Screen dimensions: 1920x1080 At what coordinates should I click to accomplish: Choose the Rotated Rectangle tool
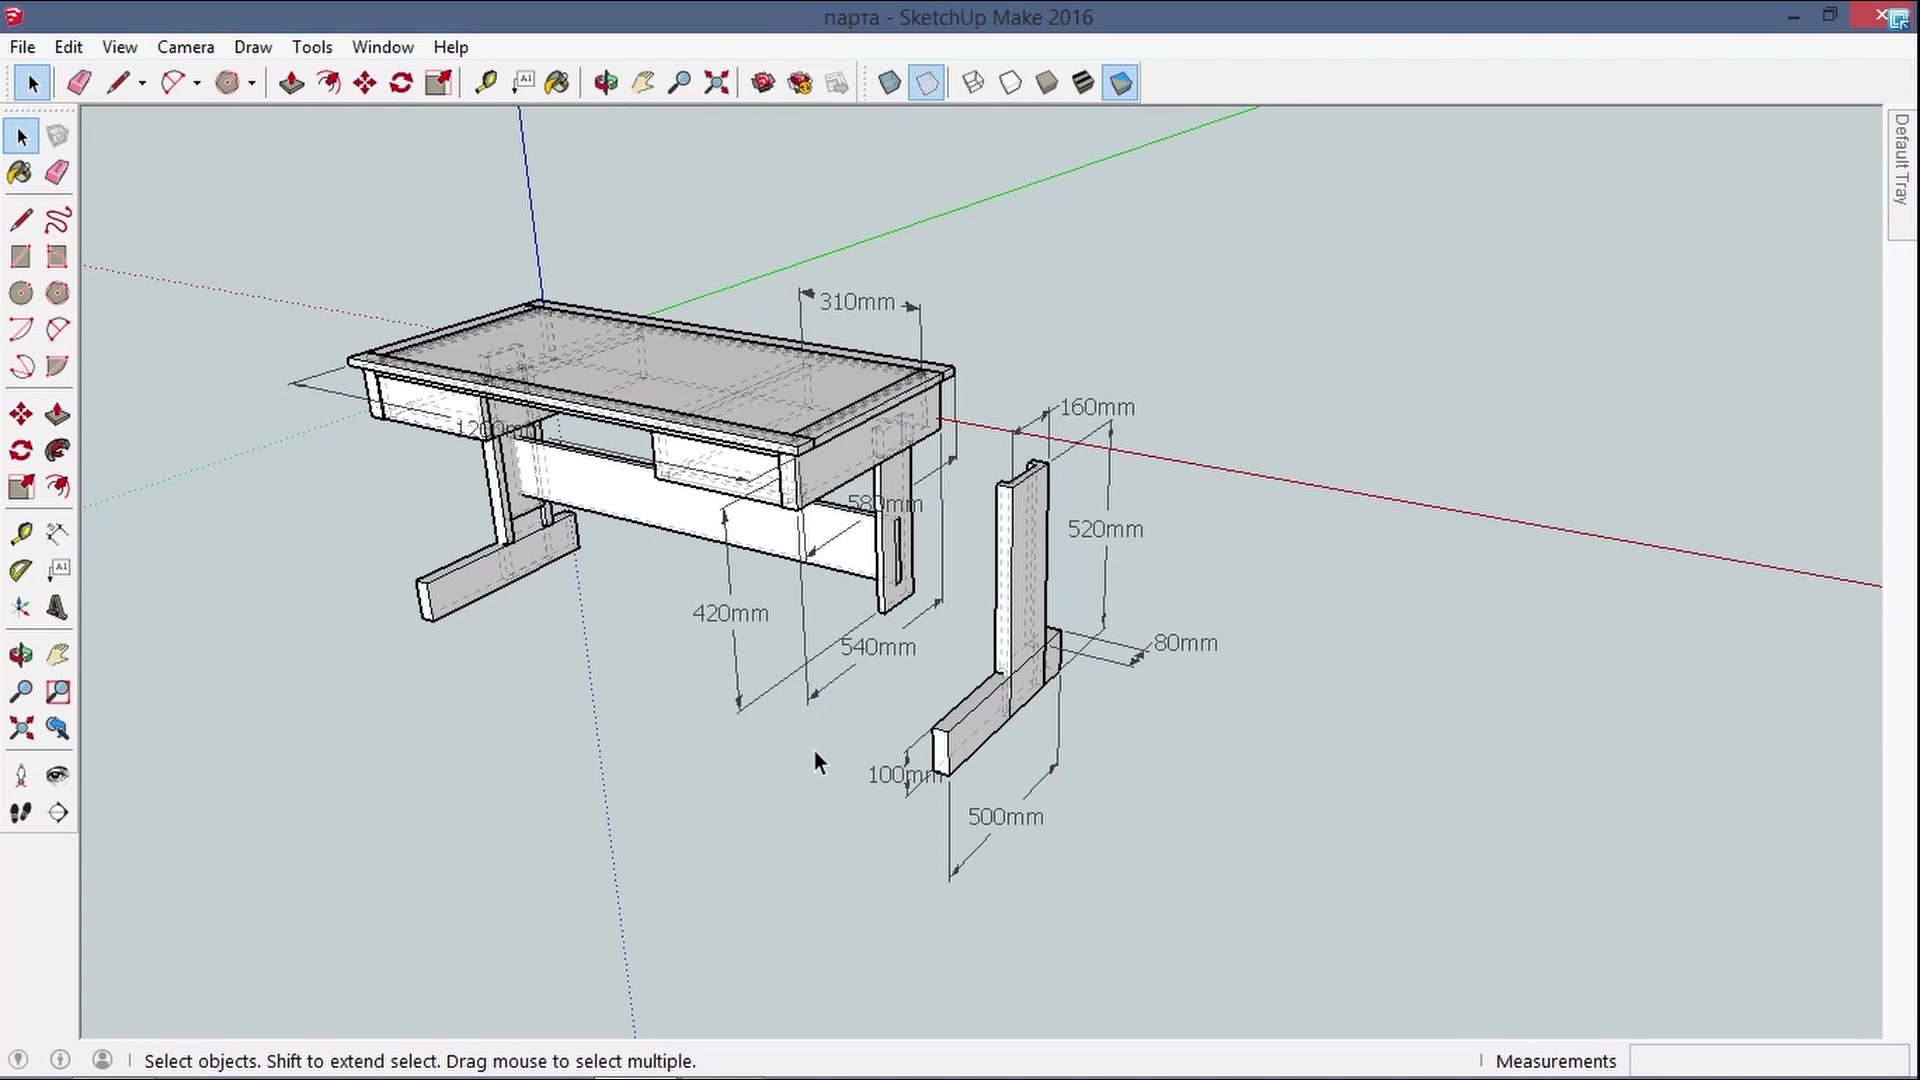click(x=57, y=257)
